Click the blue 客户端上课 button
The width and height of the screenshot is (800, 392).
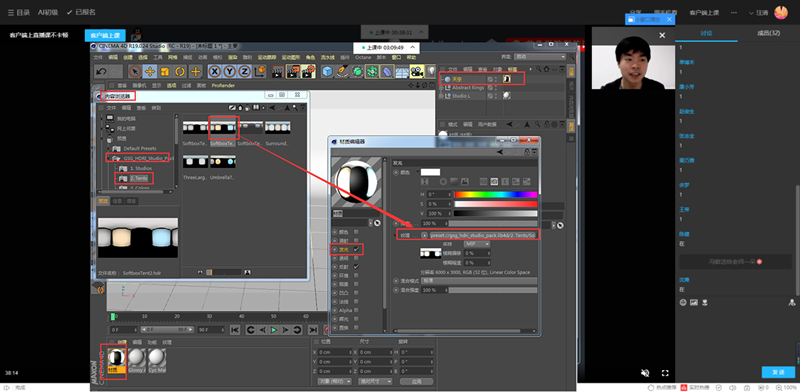coord(105,36)
